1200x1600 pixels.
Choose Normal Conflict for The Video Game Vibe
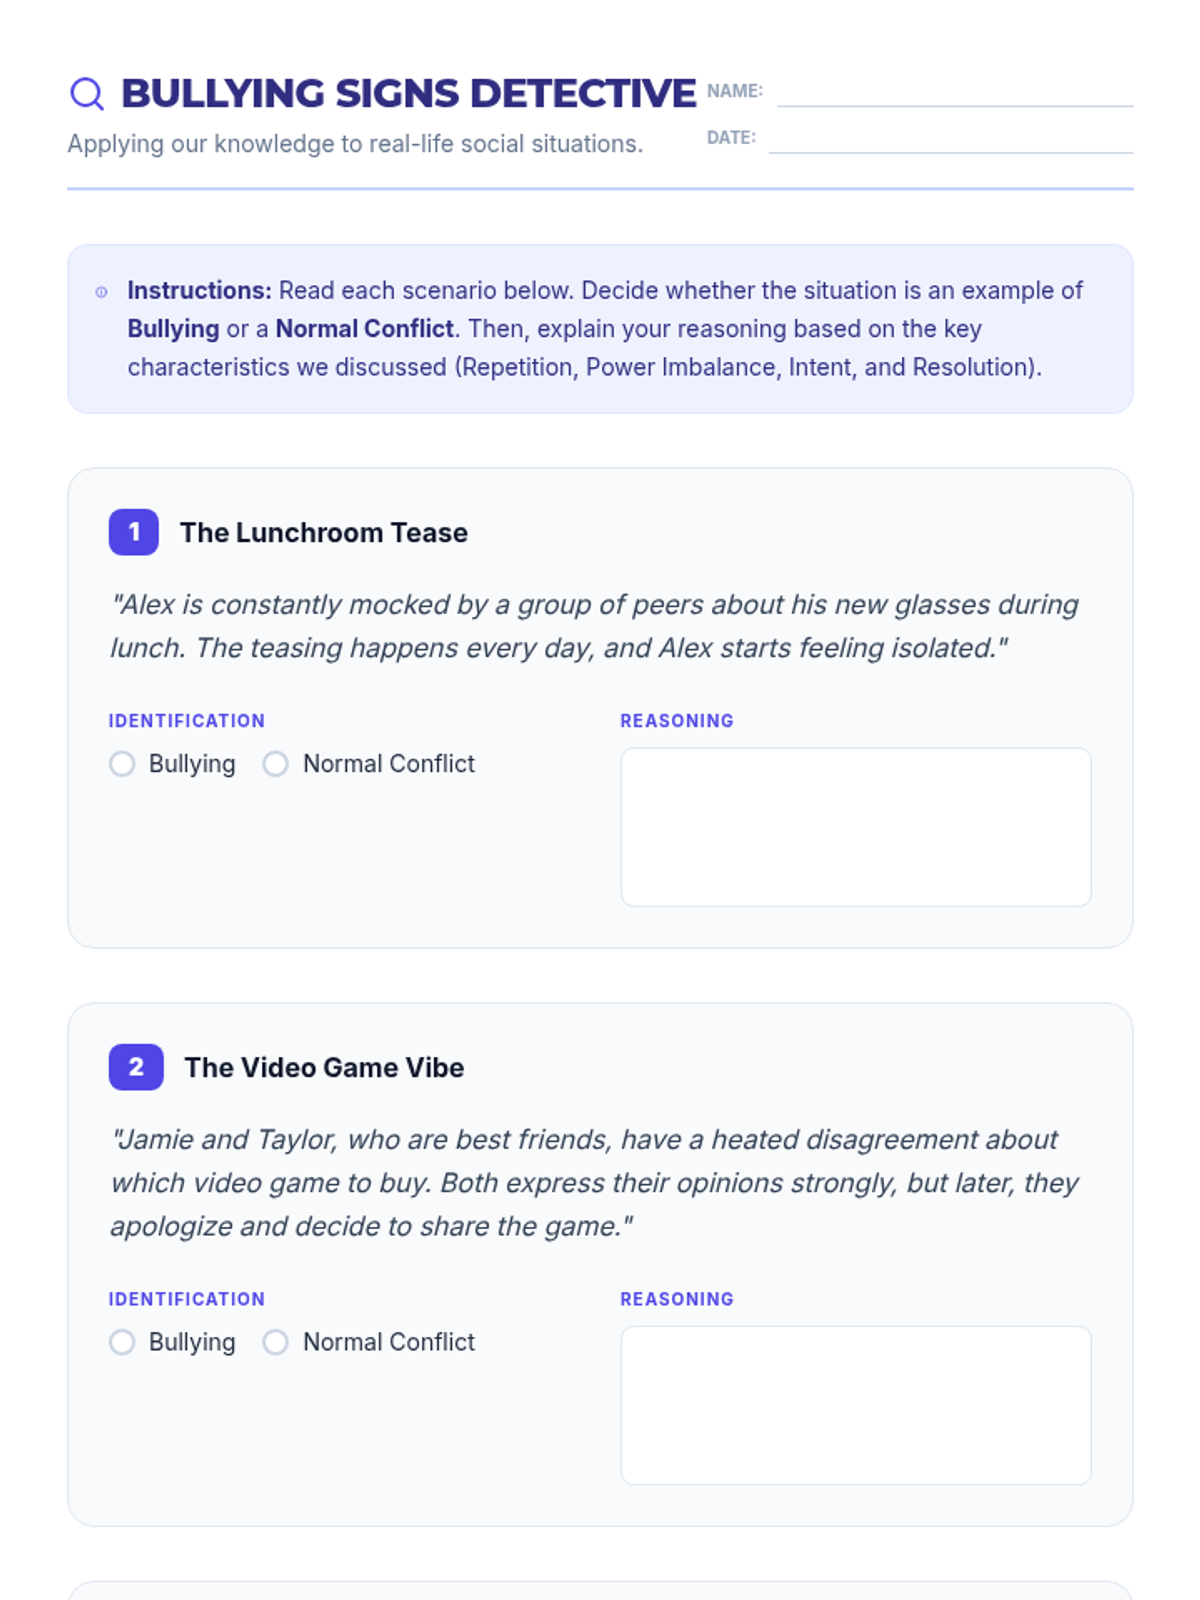(x=276, y=1342)
